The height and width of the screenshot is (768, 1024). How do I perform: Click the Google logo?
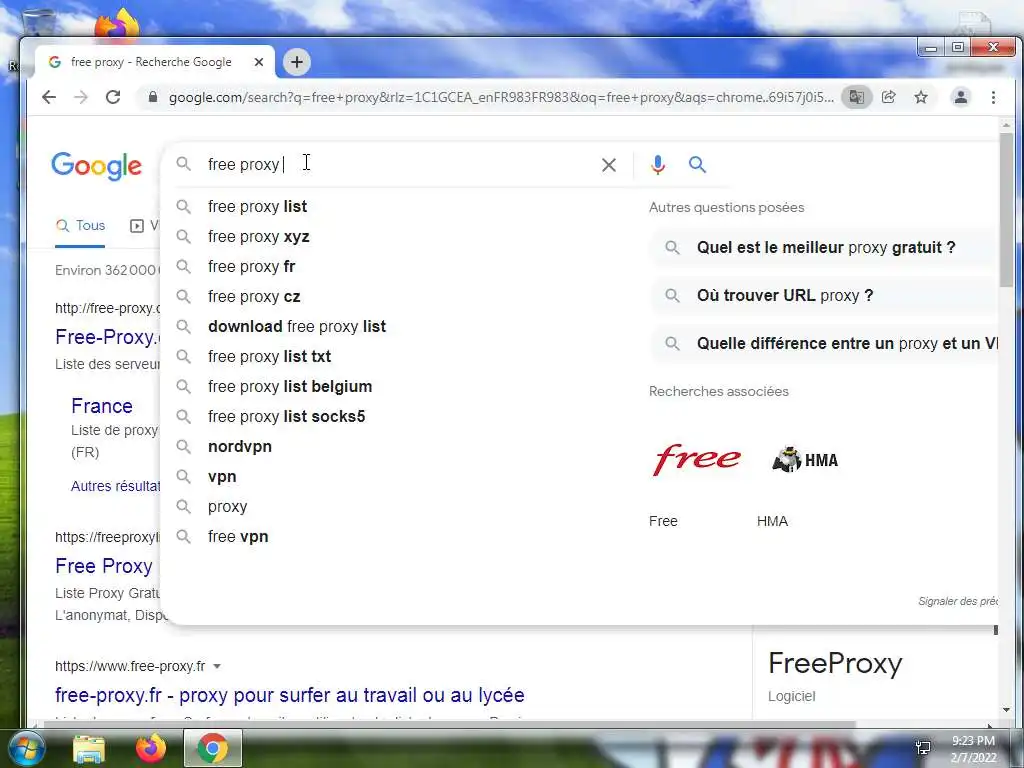click(96, 166)
